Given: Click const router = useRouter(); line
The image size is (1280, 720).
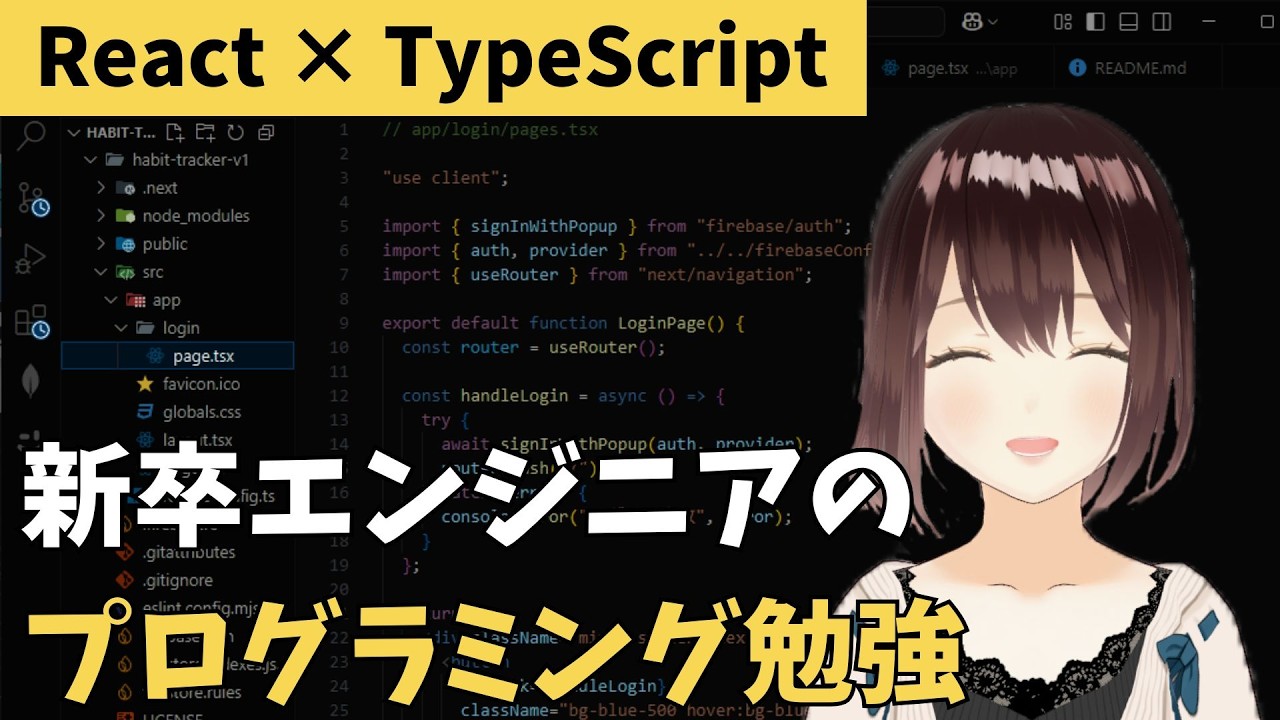Looking at the screenshot, I should coord(533,347).
